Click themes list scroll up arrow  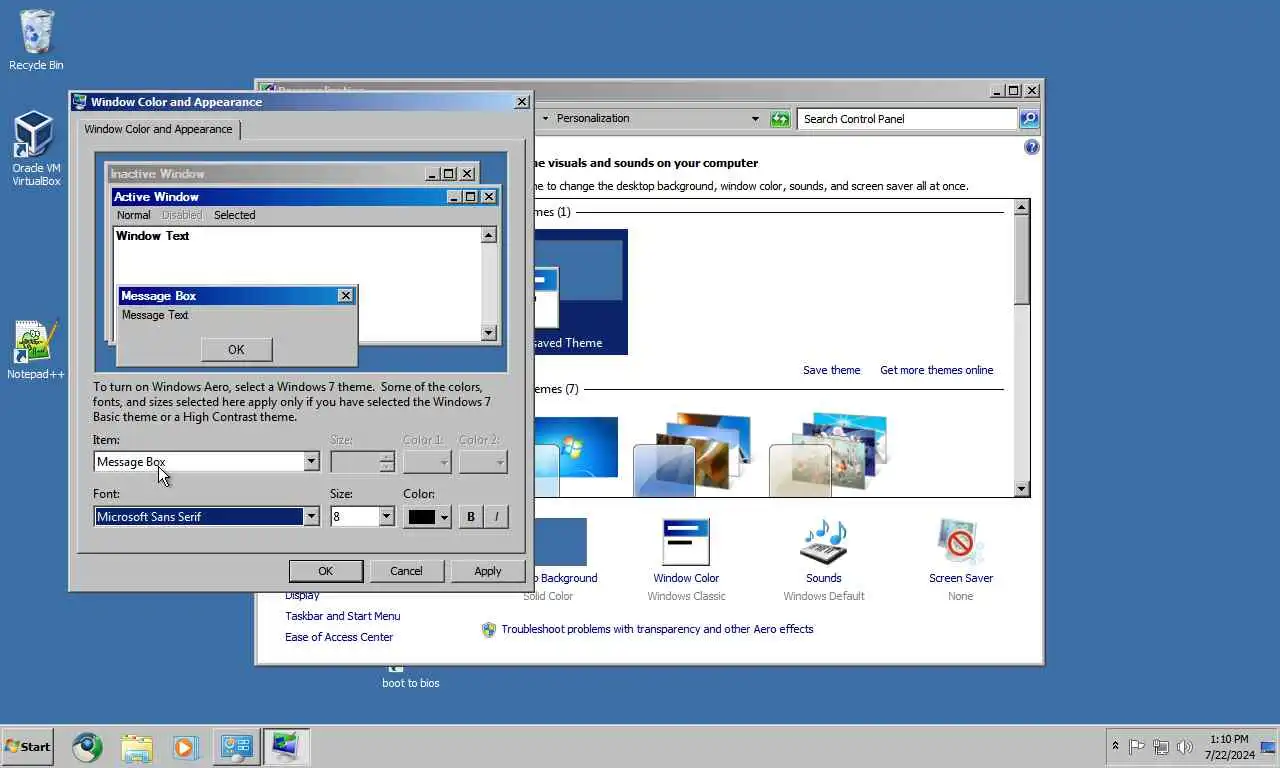(1021, 207)
